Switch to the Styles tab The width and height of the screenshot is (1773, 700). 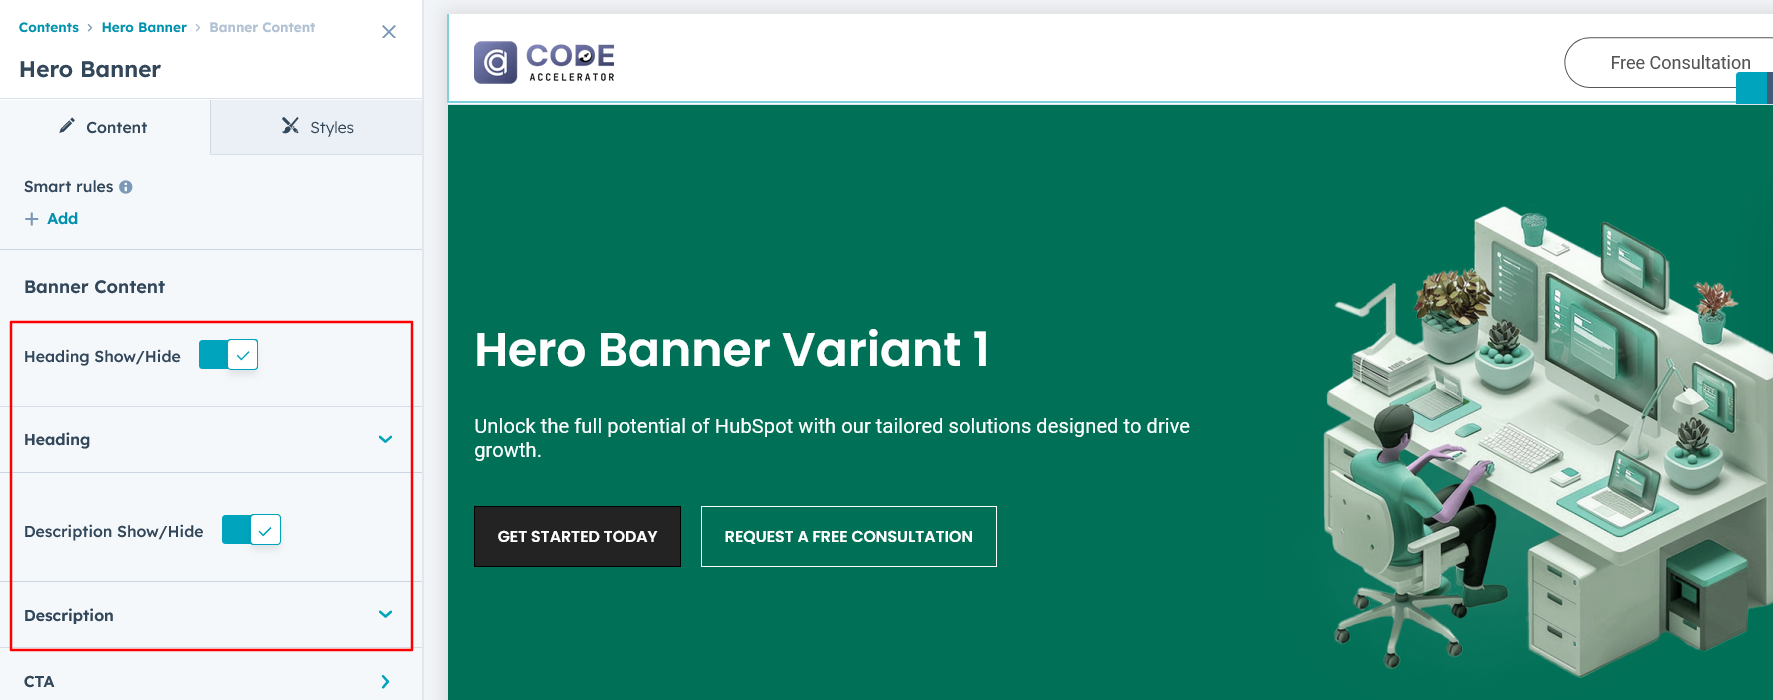(318, 127)
